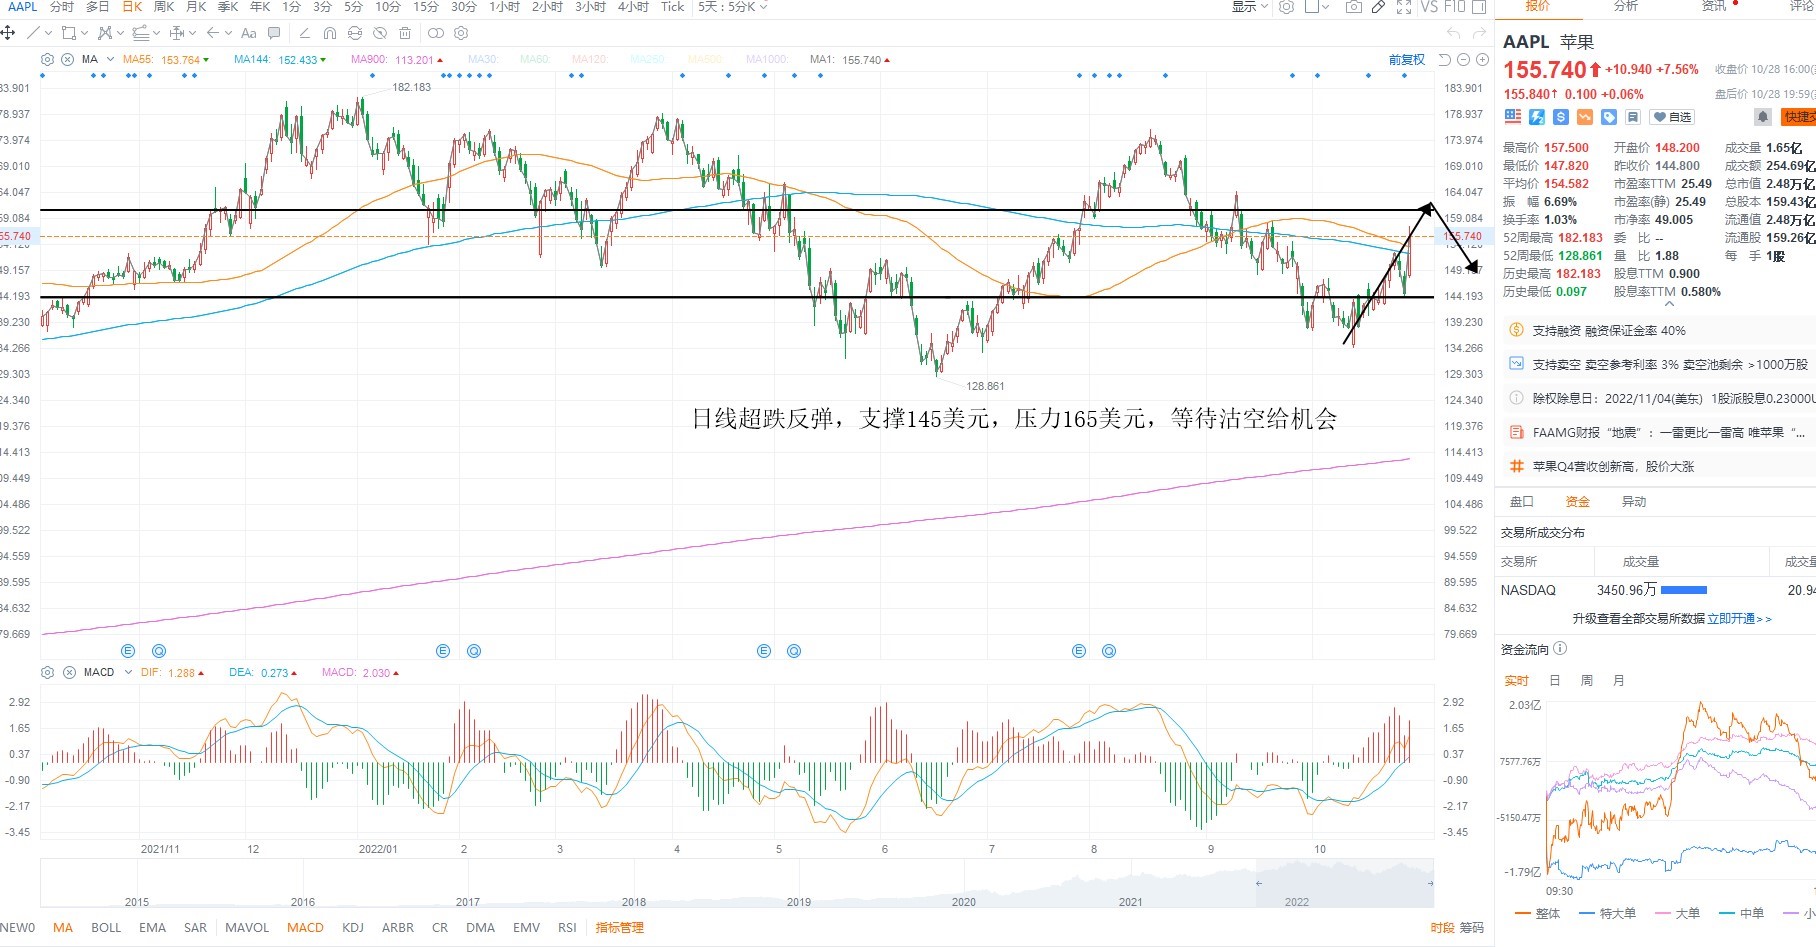This screenshot has width=1816, height=947.
Task: Zoom in chart with plus icon
Action: pyautogui.click(x=1482, y=60)
